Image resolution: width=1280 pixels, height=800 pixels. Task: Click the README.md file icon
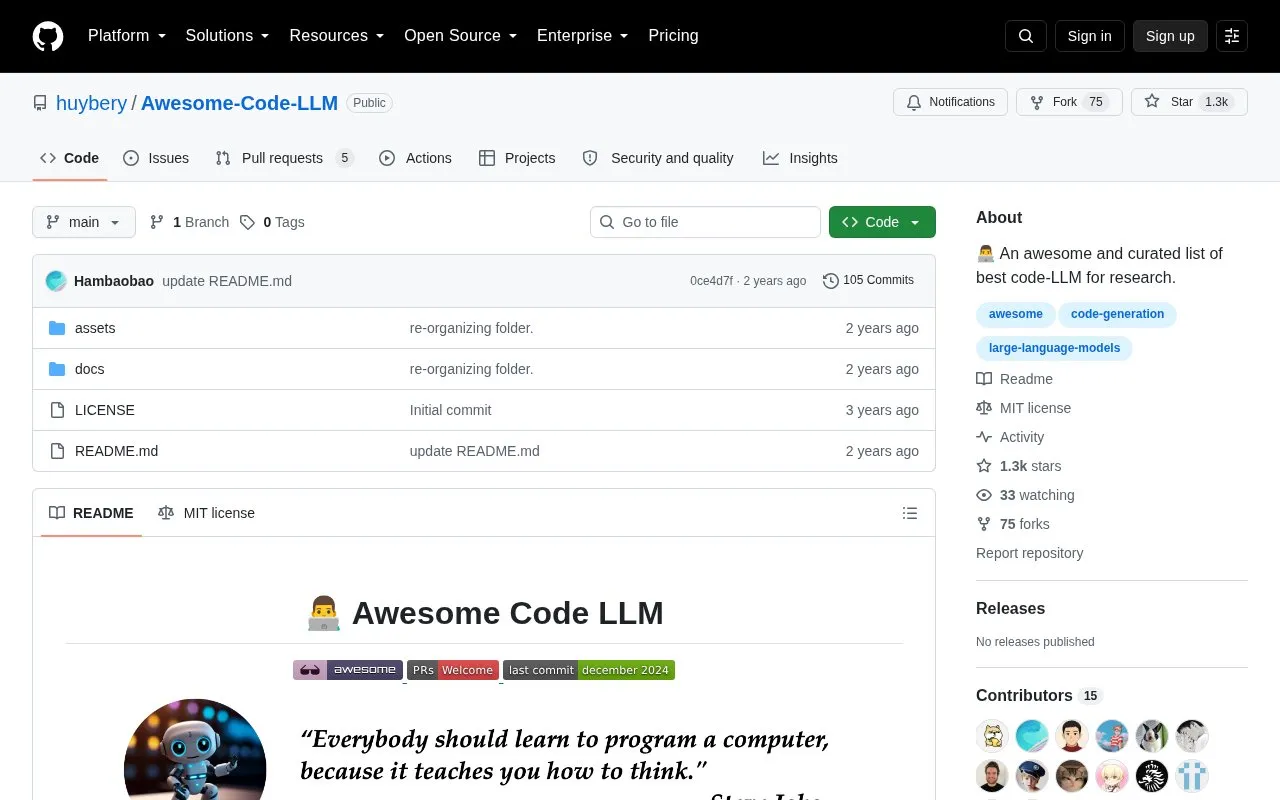click(57, 451)
